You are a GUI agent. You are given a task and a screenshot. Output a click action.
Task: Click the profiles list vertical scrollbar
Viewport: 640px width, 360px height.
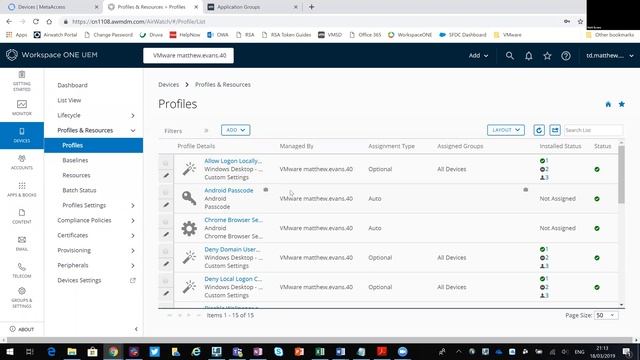621,175
